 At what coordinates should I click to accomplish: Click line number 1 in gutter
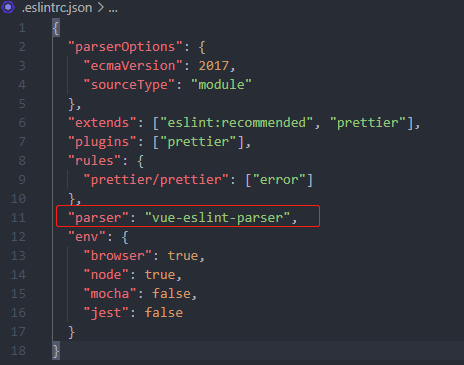click(22, 28)
